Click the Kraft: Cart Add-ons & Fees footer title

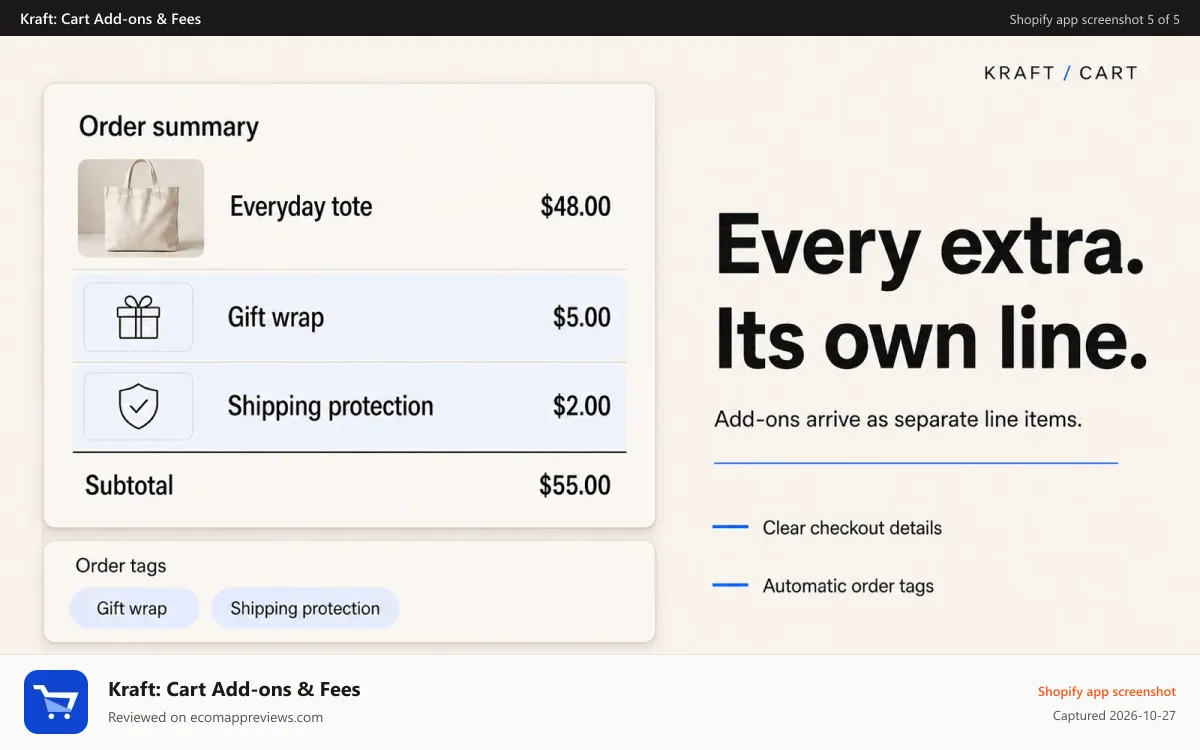pyautogui.click(x=234, y=689)
